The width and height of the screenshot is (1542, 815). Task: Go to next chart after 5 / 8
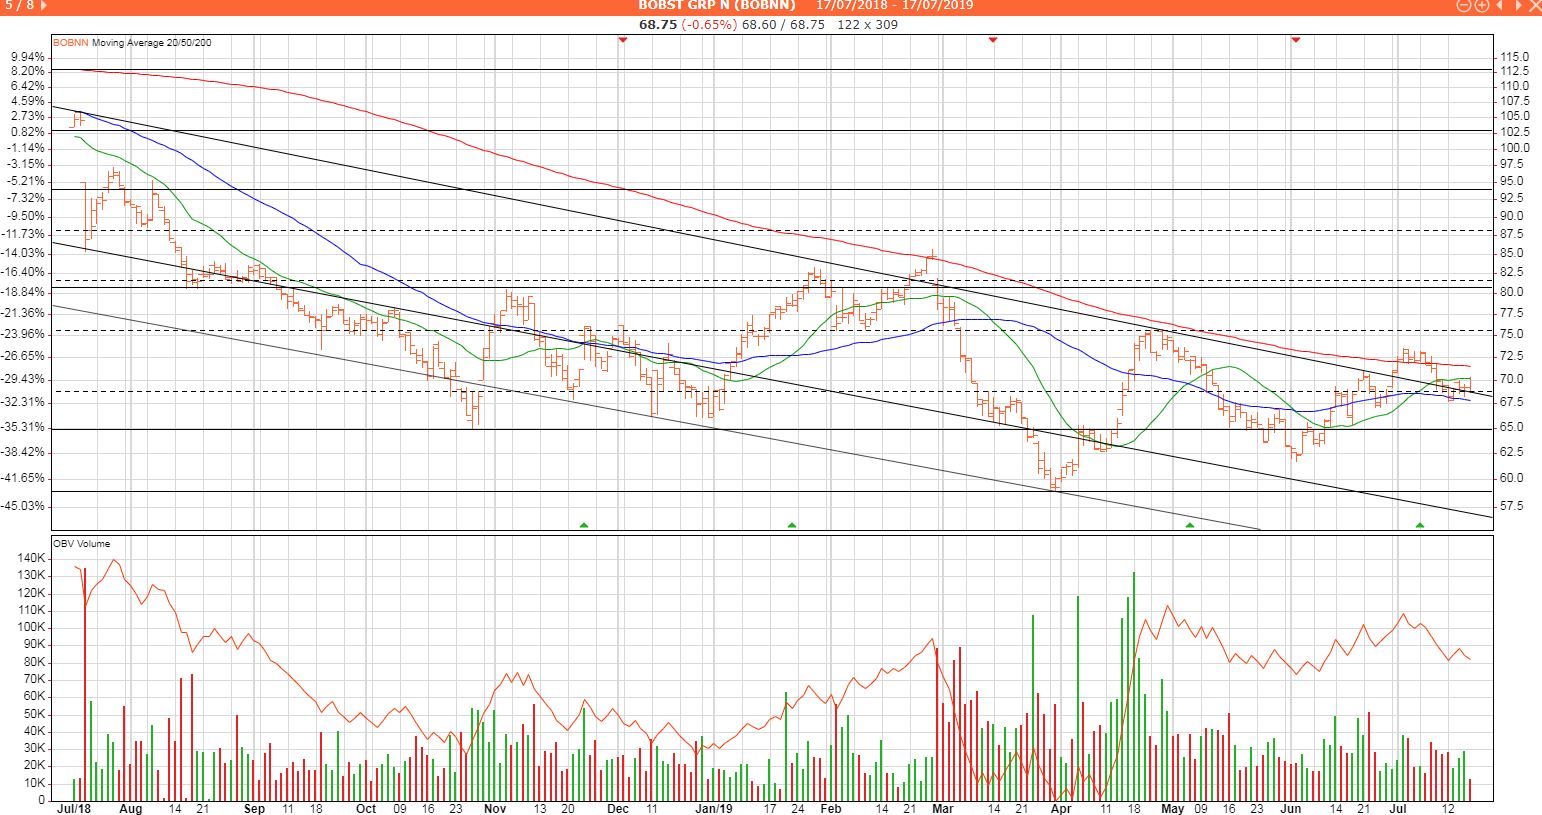coord(41,6)
